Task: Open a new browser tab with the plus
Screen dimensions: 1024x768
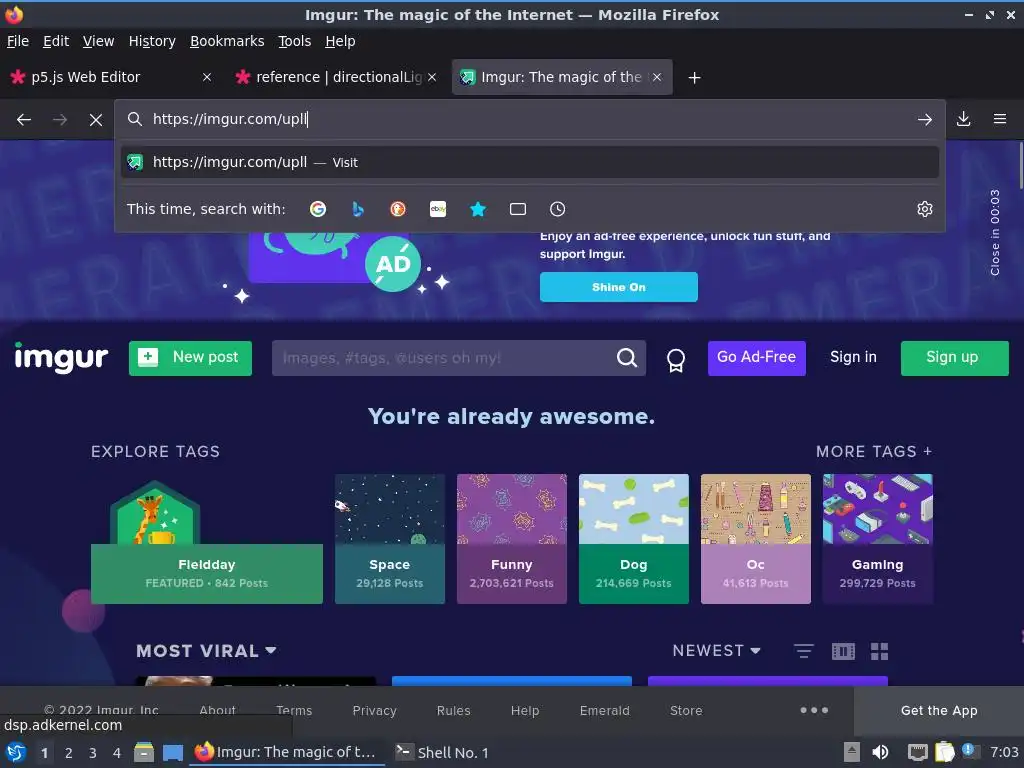Action: tap(694, 78)
